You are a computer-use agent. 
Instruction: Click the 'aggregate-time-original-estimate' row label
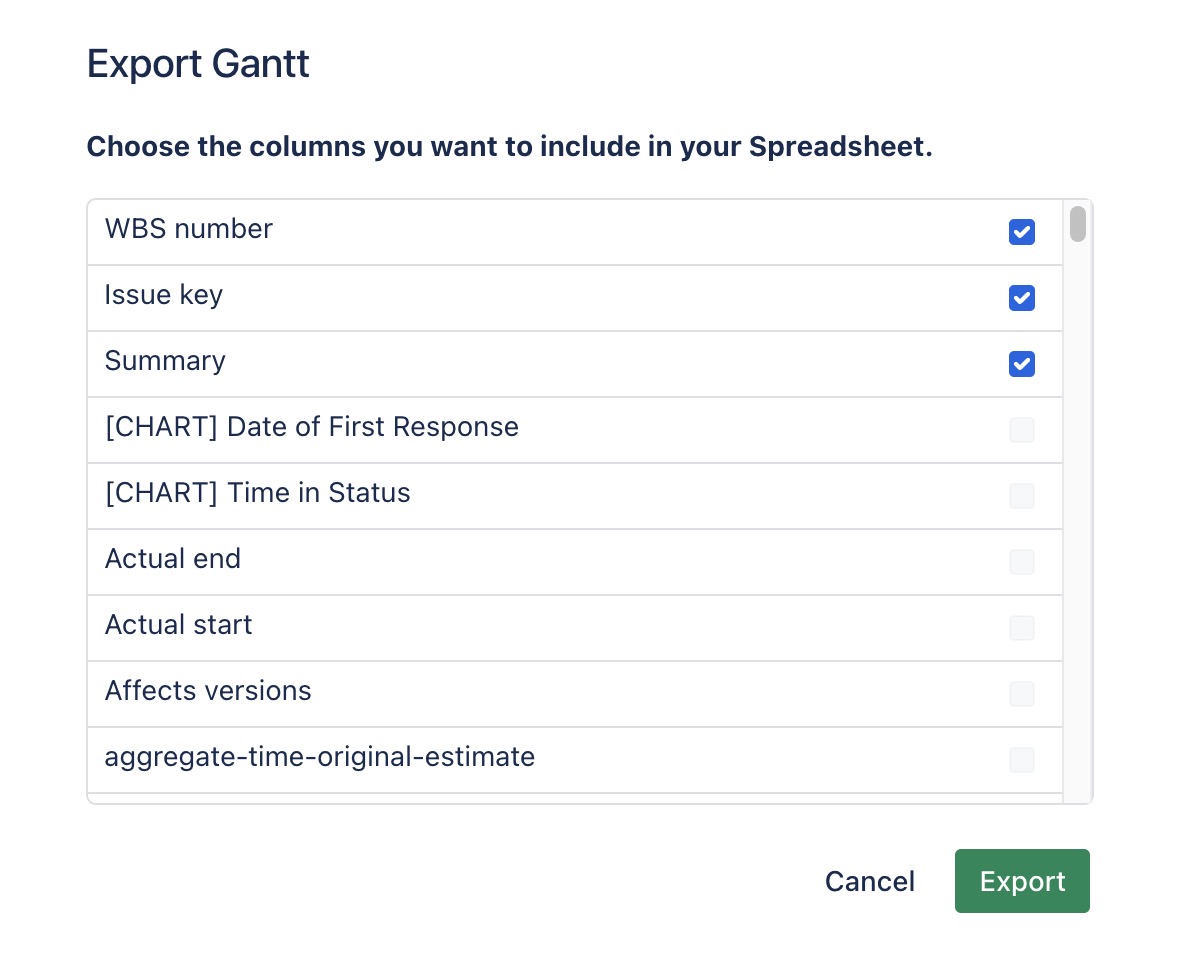pos(319,757)
